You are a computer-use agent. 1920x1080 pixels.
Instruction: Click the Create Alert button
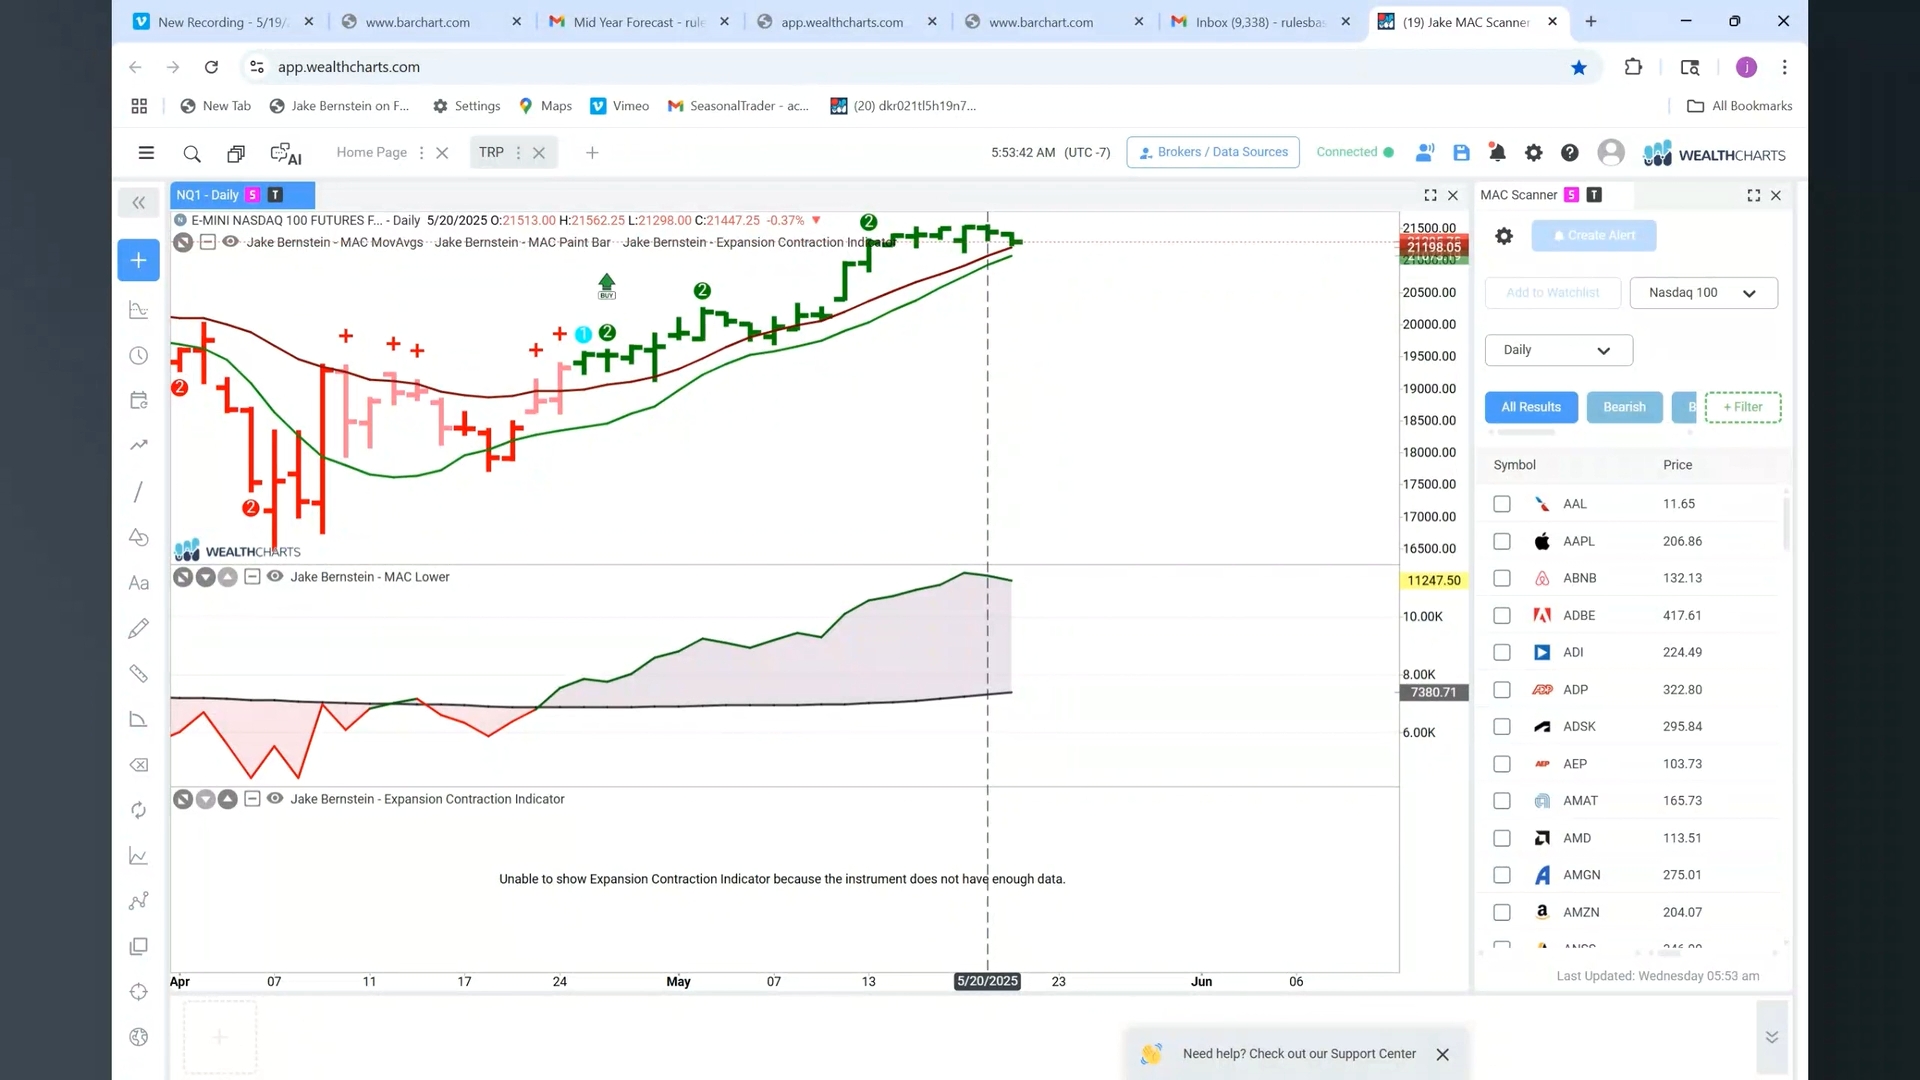click(1594, 236)
